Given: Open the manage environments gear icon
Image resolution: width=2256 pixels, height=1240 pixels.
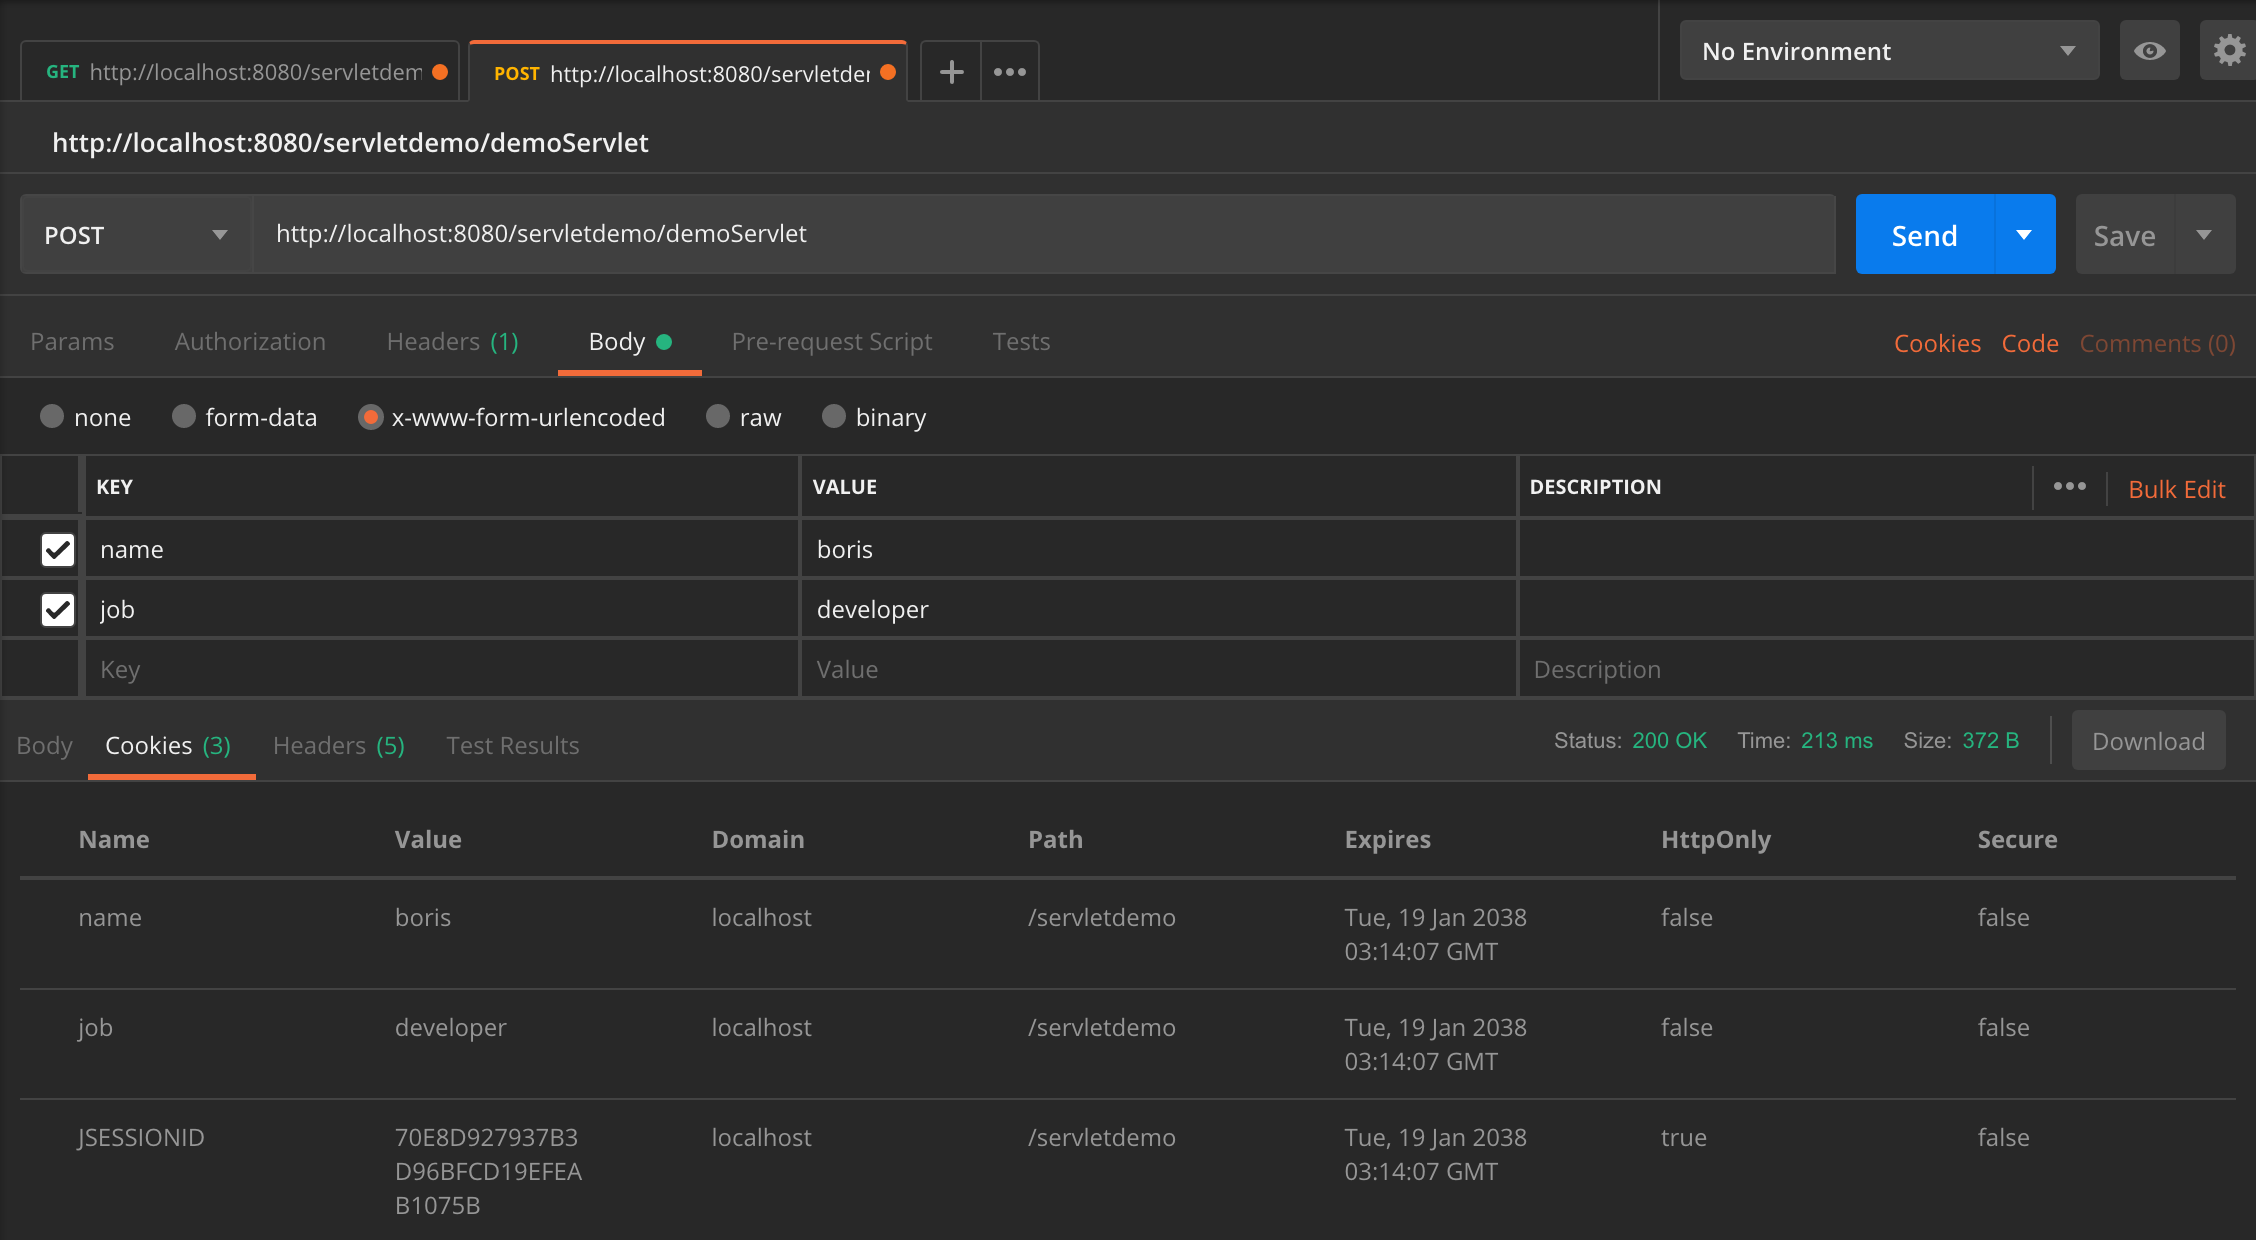Looking at the screenshot, I should point(2229,51).
